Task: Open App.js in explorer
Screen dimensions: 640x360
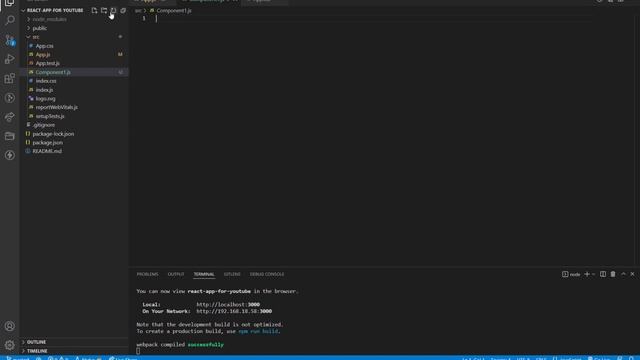Action: (74, 54)
